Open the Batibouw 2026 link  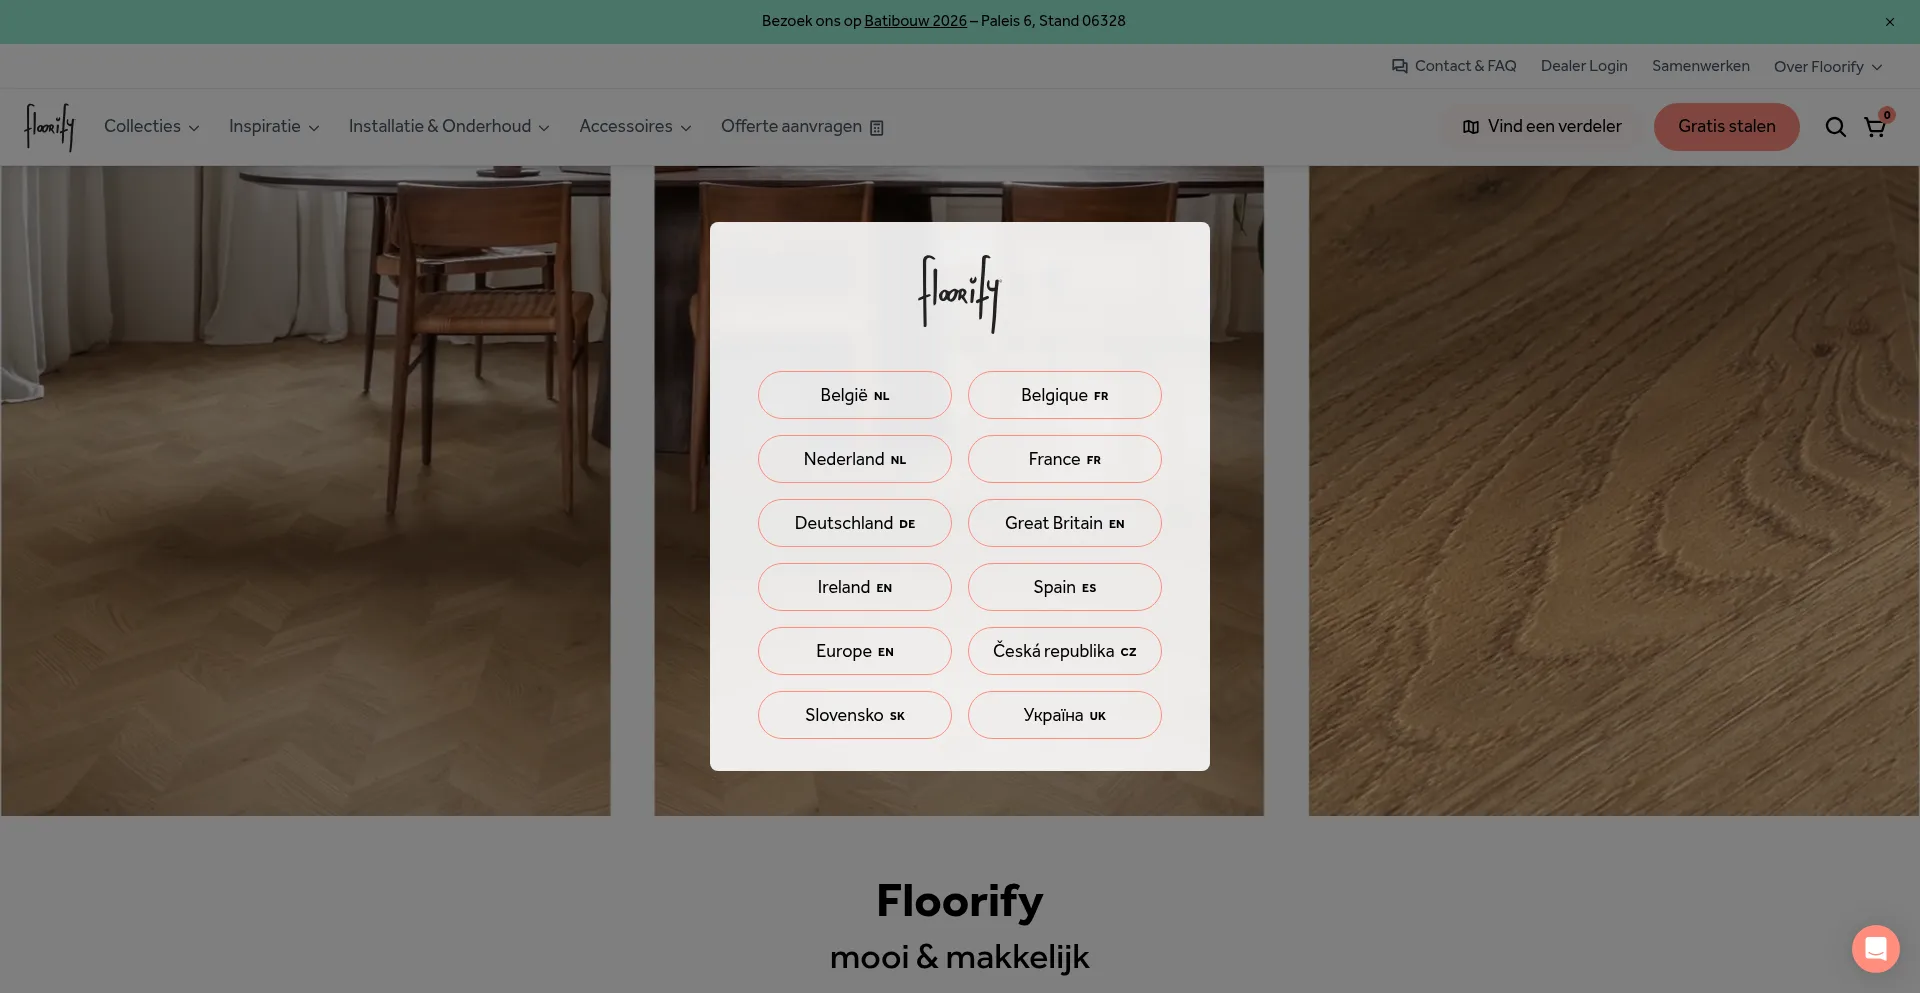(x=915, y=20)
